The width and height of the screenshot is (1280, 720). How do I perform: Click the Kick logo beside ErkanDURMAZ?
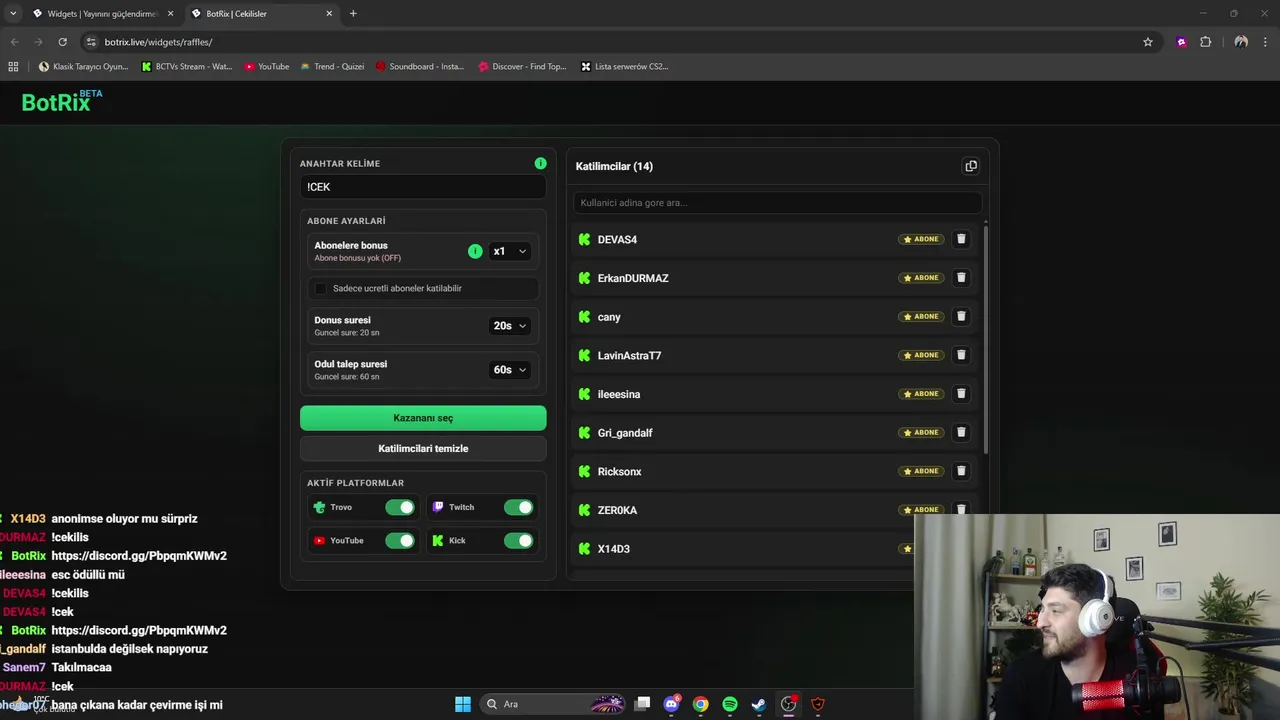click(585, 278)
